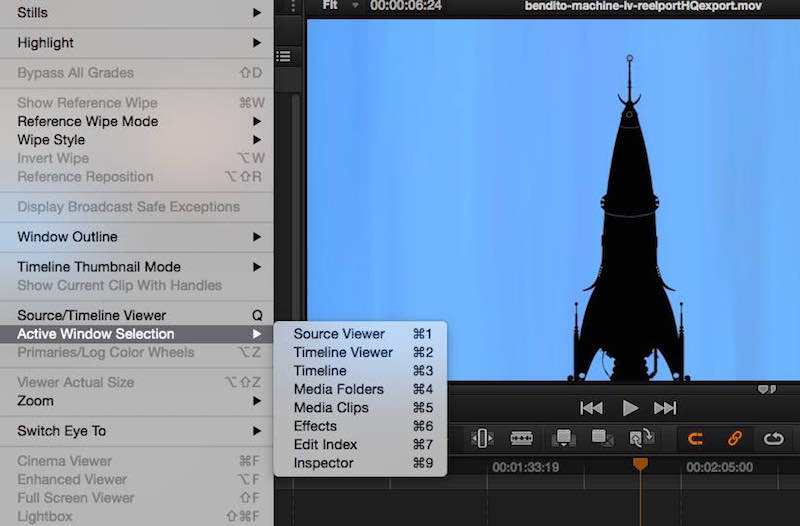The height and width of the screenshot is (526, 800).
Task: Select Inspector in the submenu
Action: (361, 463)
